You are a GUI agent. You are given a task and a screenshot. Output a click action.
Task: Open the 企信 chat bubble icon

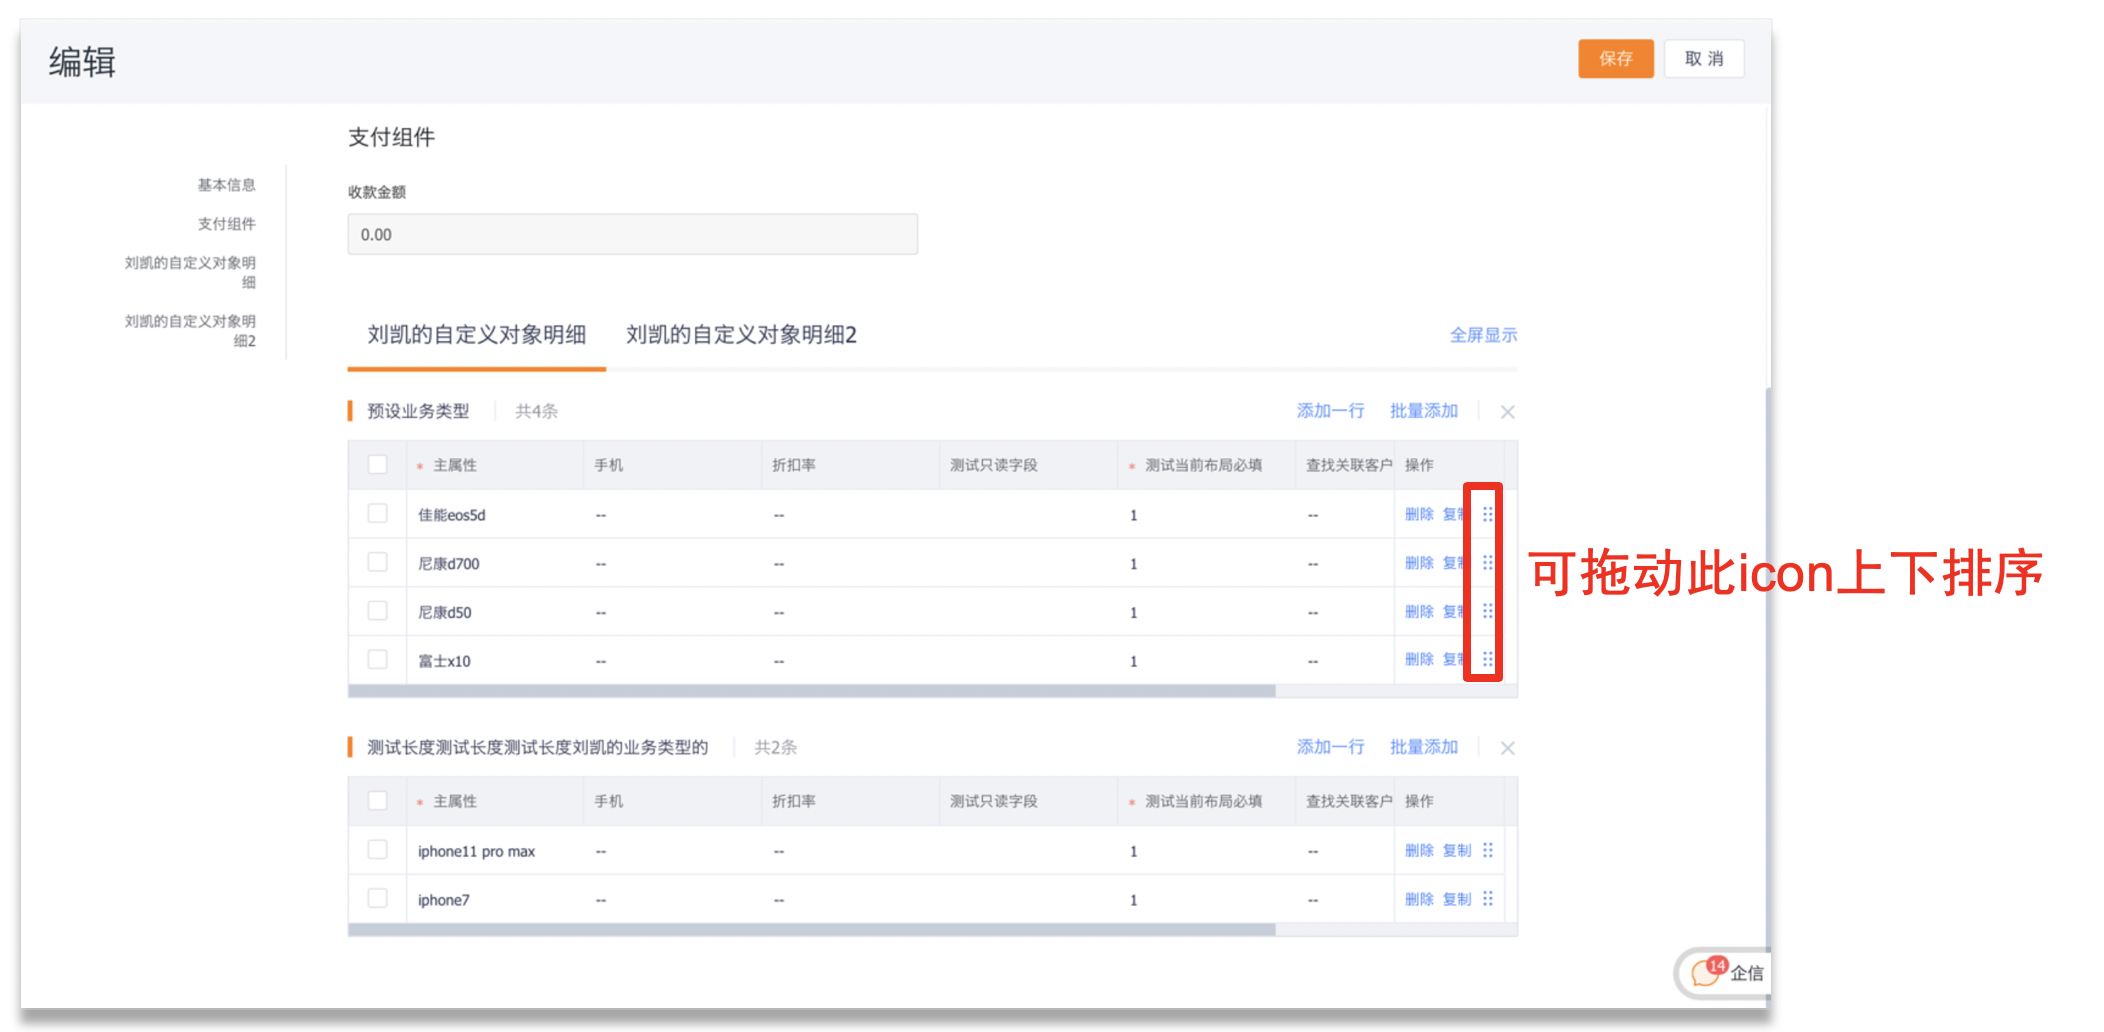pyautogui.click(x=1708, y=972)
